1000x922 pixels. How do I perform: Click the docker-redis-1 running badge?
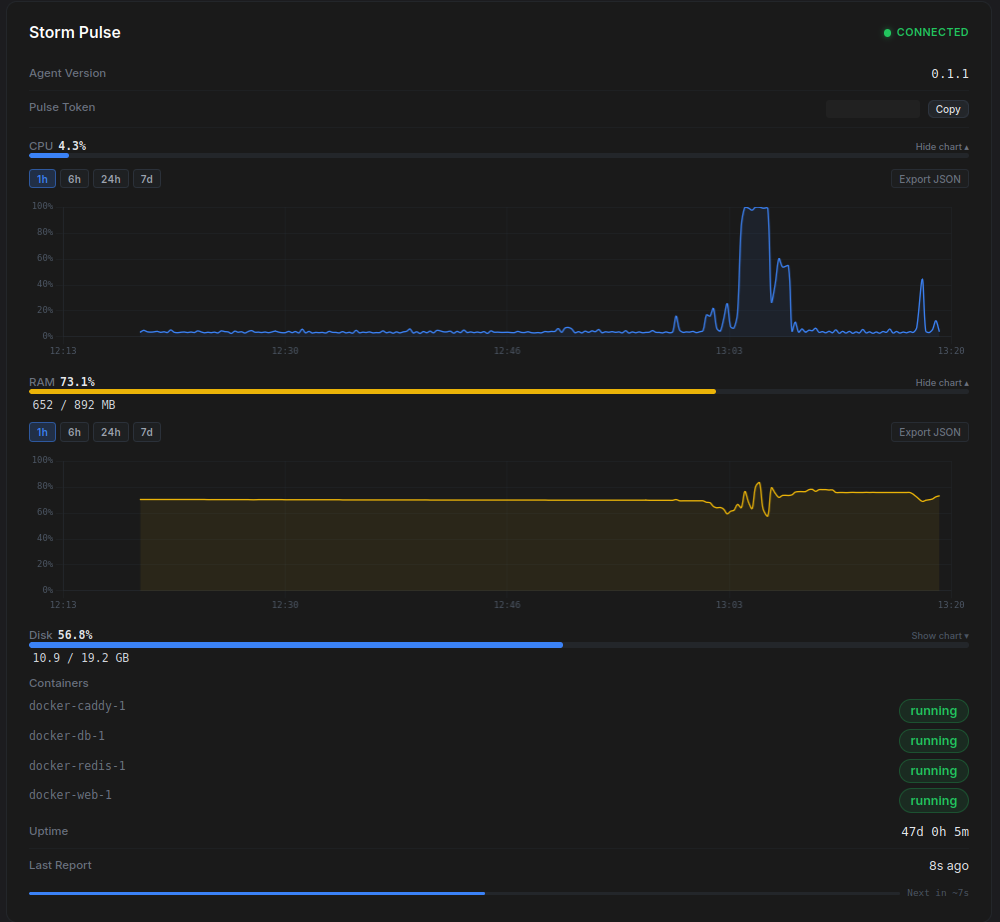point(933,770)
